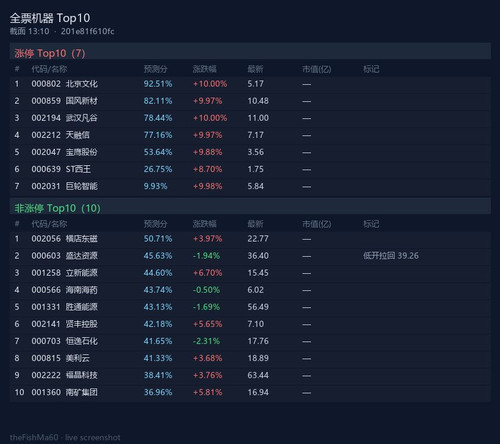Click the +9.88% change value
Image resolution: width=500 pixels, height=444 pixels.
tap(207, 152)
